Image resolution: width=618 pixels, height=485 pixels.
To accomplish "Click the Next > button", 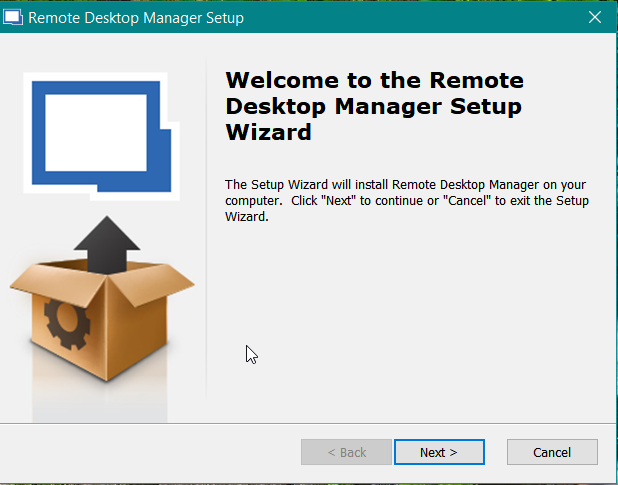I will click(x=439, y=452).
